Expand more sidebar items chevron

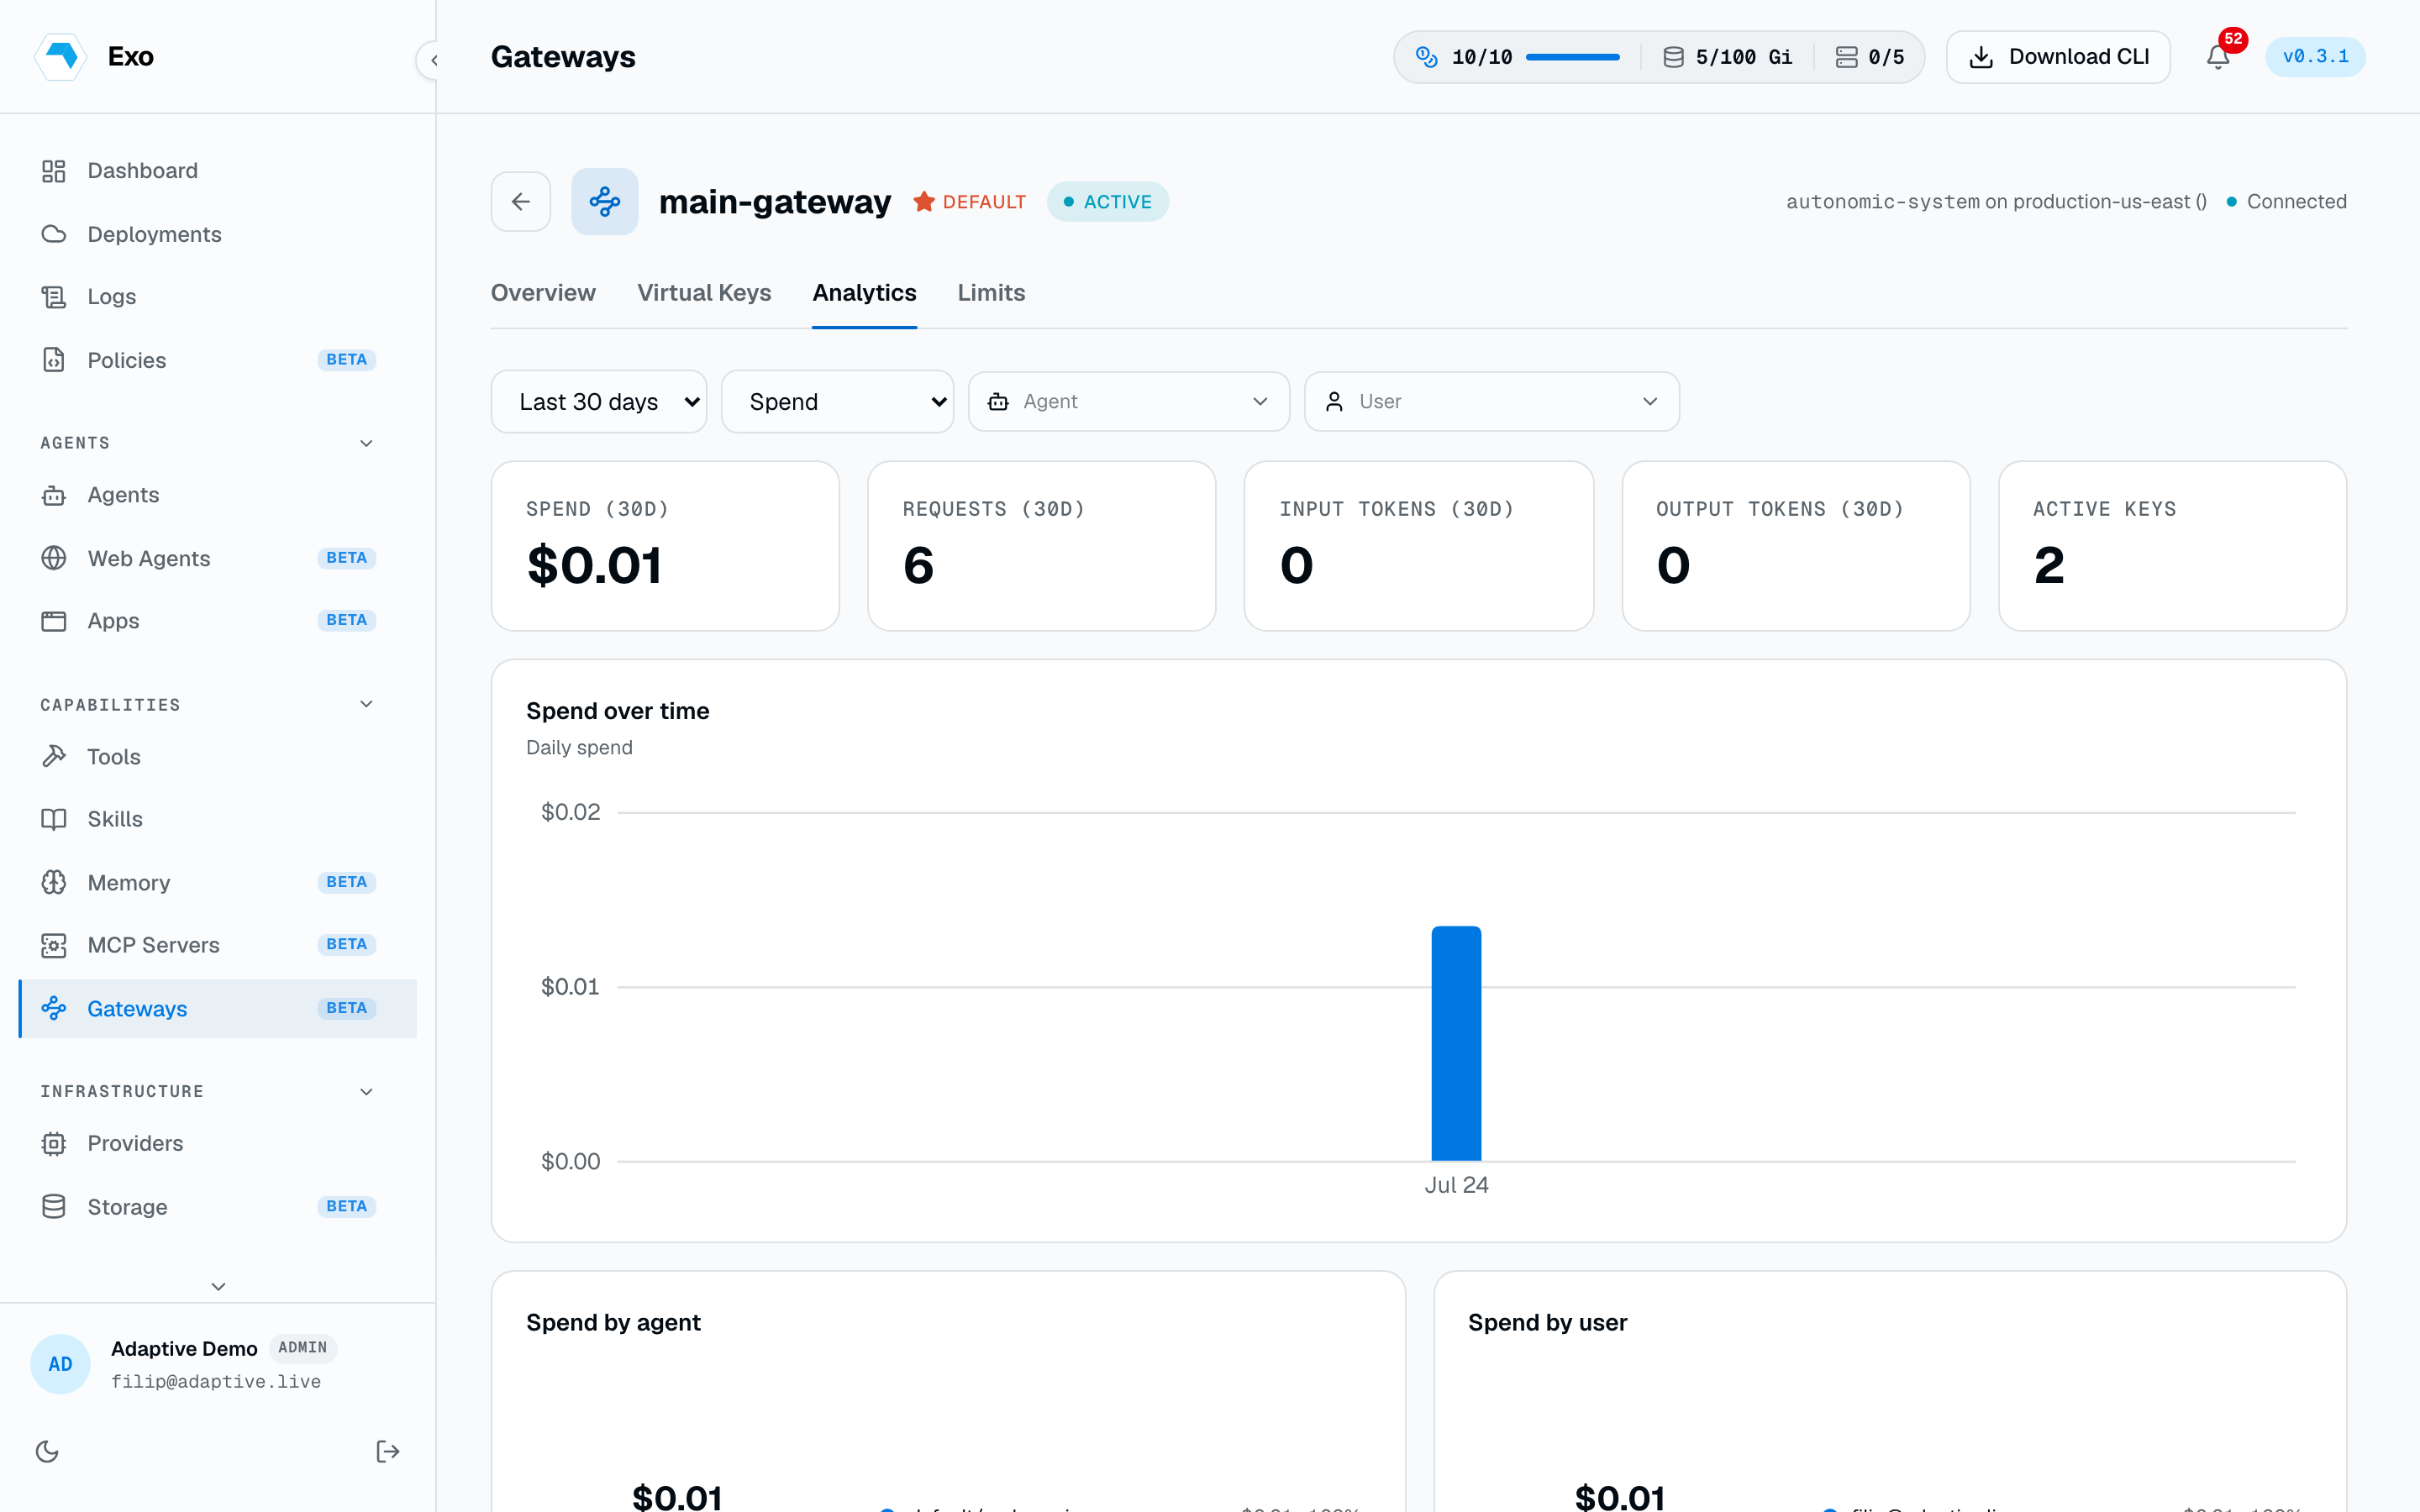coord(218,1286)
